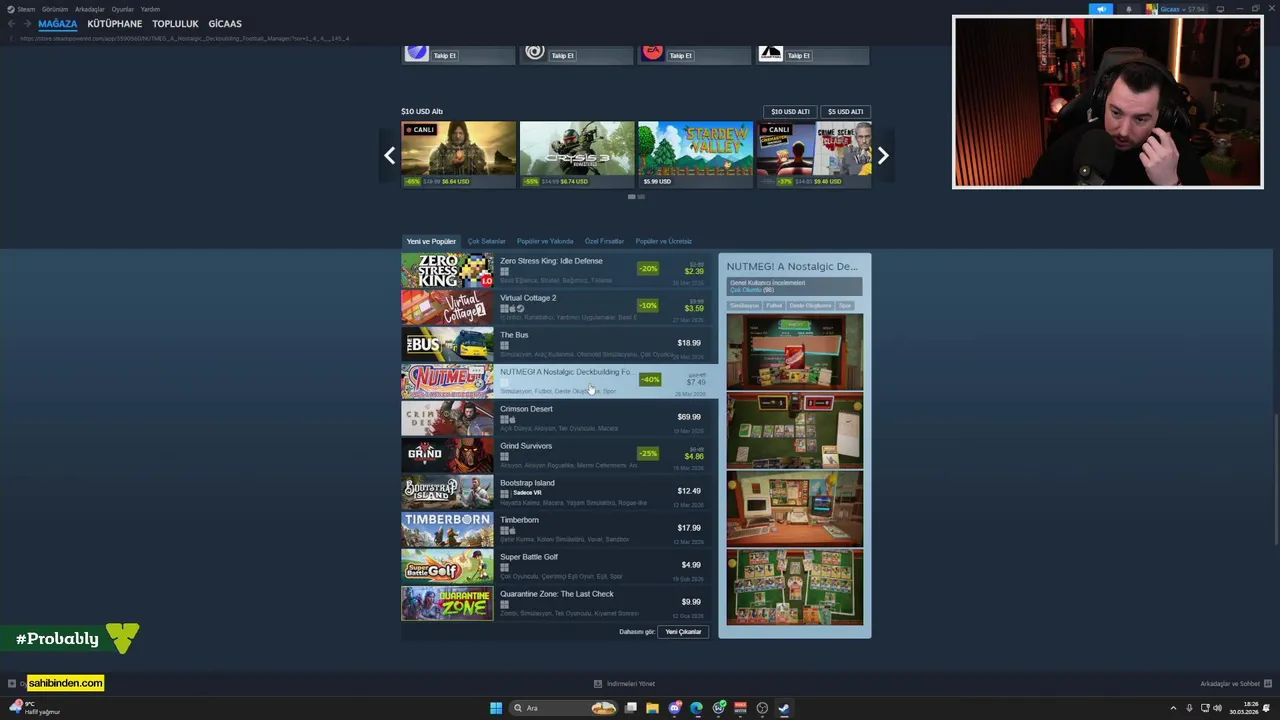Open Arkadaşlar ve Sohbet panel
The height and width of the screenshot is (720, 1280).
[x=1235, y=684]
